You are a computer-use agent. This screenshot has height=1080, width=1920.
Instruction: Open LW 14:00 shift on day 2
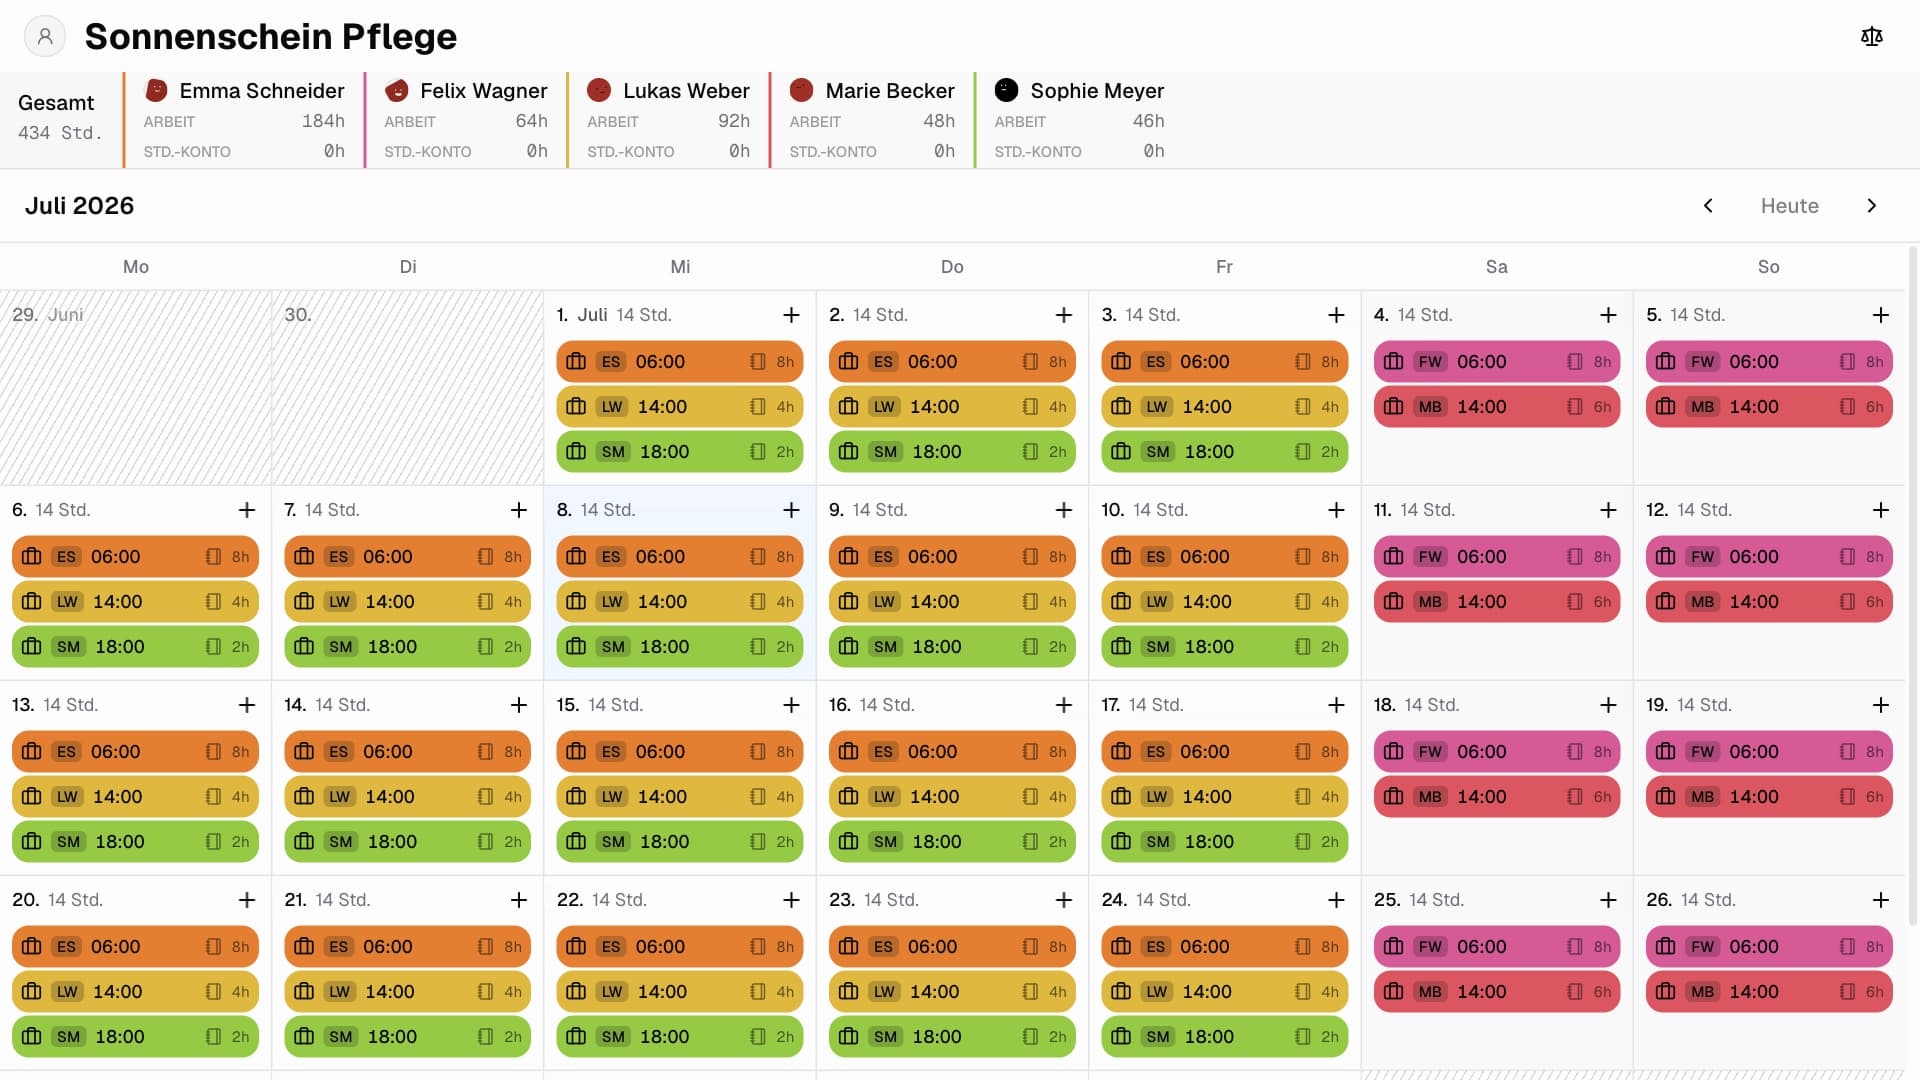[952, 406]
